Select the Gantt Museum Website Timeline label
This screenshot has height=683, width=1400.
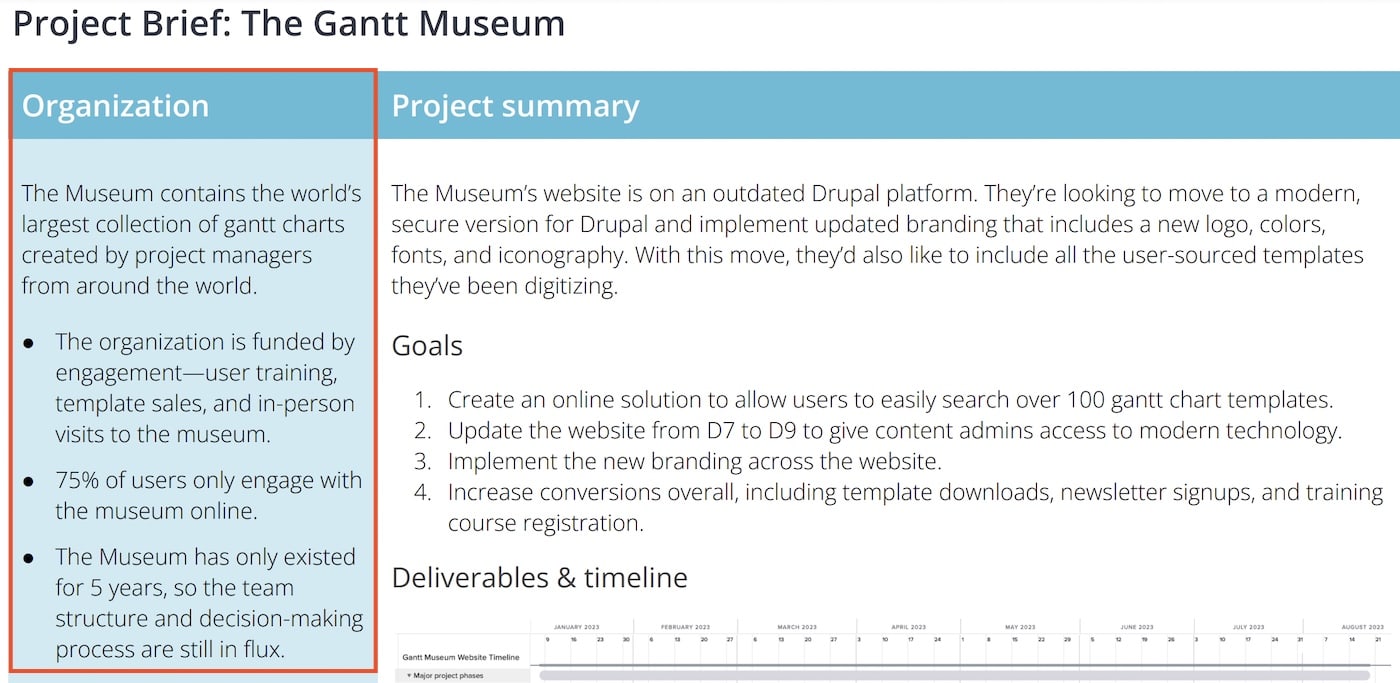click(462, 657)
